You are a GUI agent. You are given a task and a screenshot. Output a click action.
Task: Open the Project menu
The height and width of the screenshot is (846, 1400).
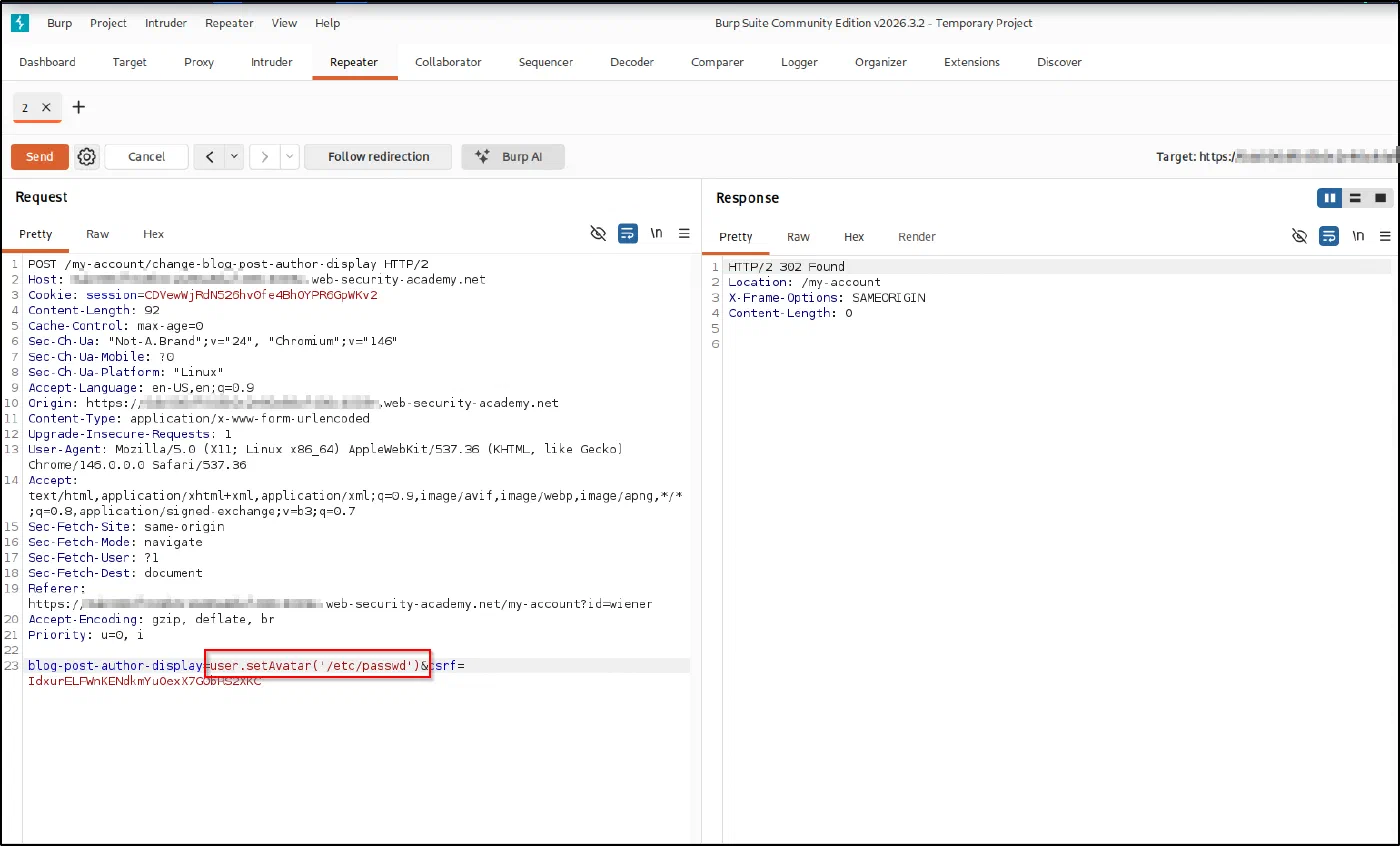[x=108, y=23]
